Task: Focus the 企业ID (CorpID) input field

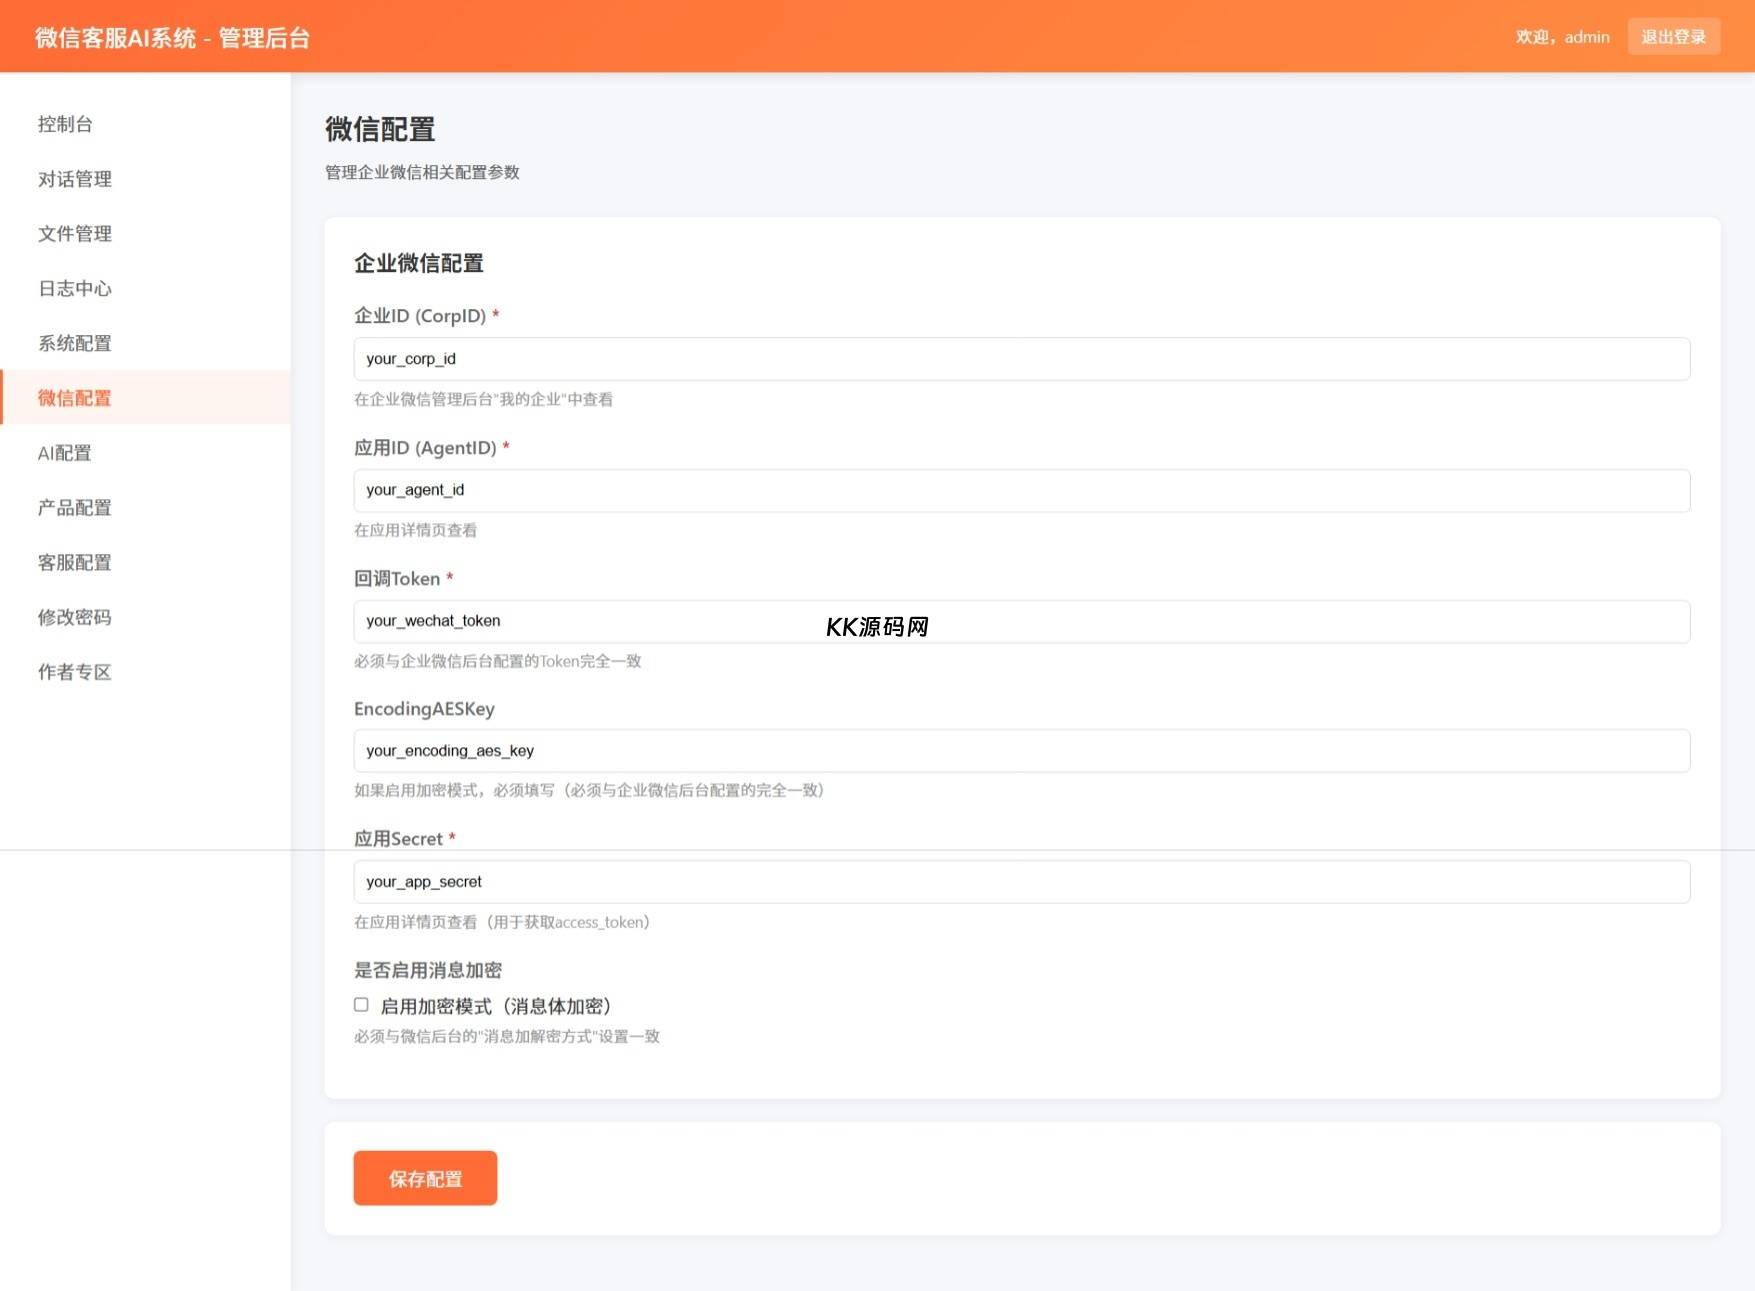Action: (1021, 359)
